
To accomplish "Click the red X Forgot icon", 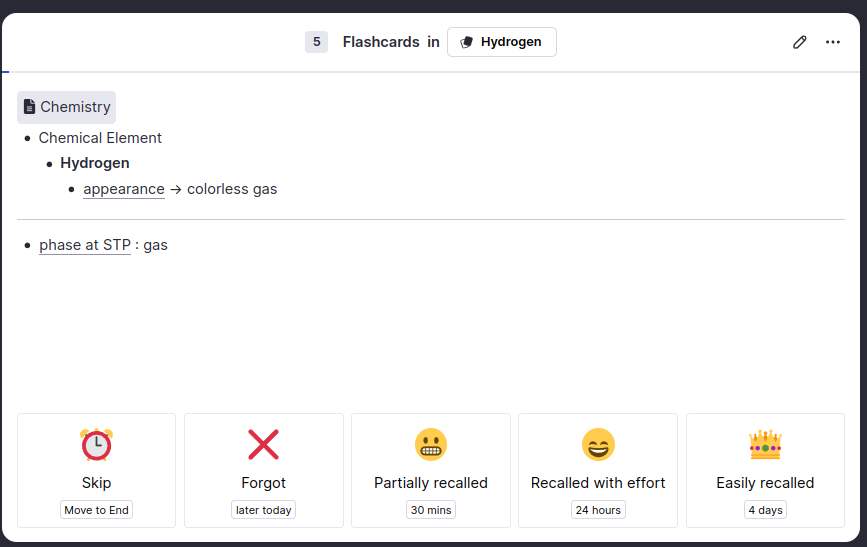I will point(263,444).
